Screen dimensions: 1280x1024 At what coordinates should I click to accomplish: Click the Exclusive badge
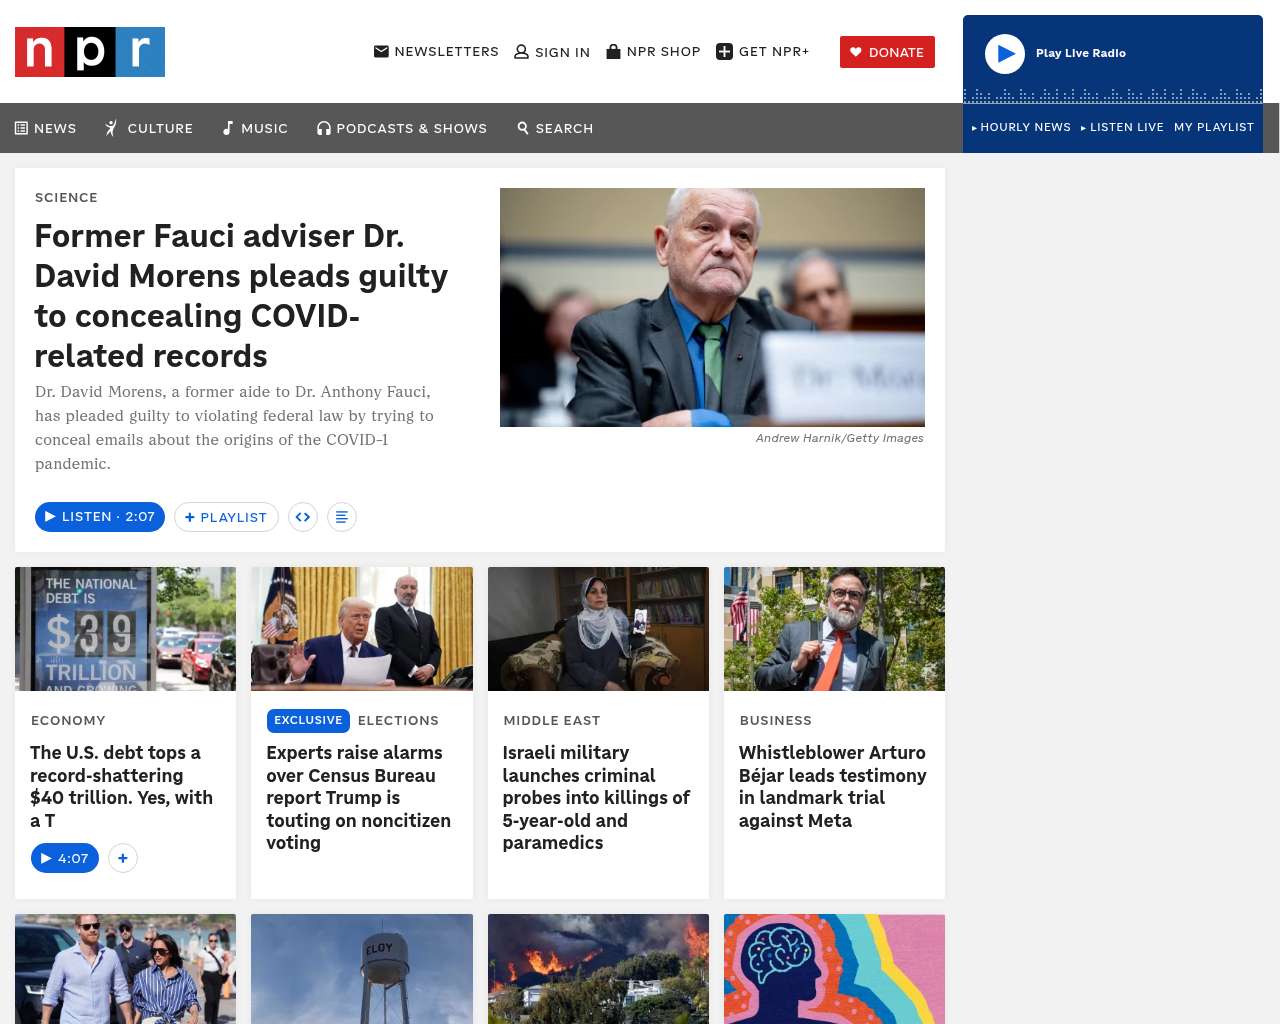click(x=308, y=720)
